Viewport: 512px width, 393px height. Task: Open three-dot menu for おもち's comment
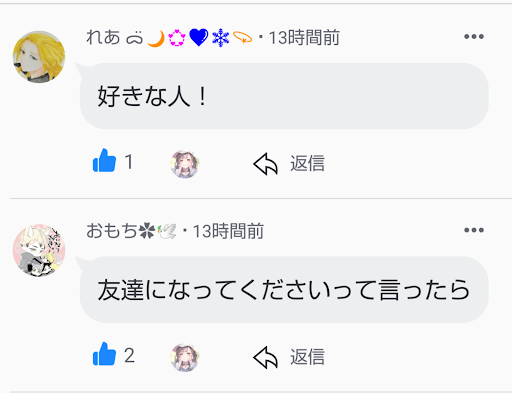coord(474,230)
